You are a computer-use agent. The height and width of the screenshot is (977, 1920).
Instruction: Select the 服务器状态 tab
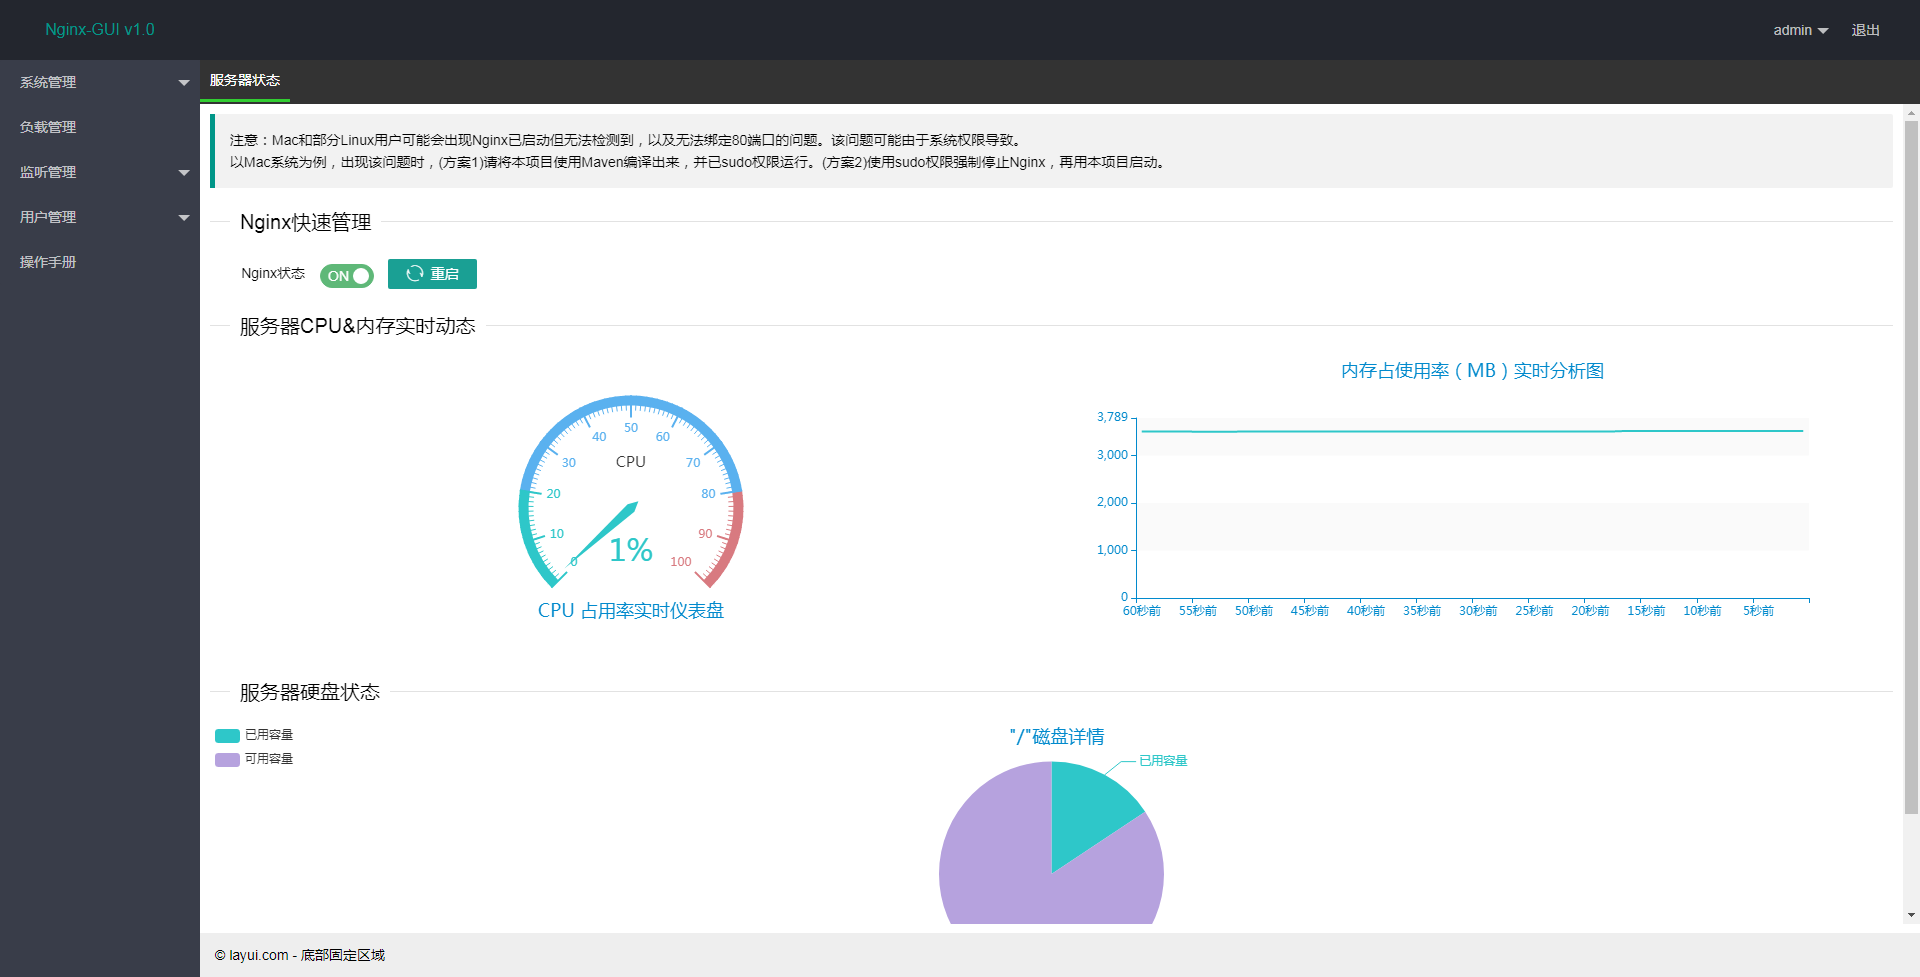pyautogui.click(x=245, y=81)
